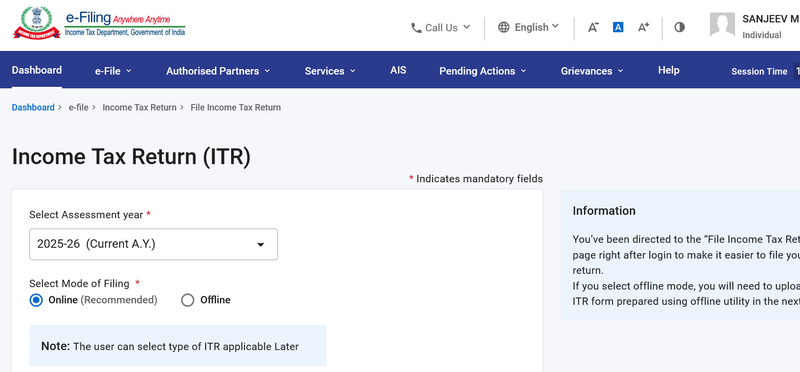Click the globe icon beside English
This screenshot has height=372, width=800.
(x=504, y=27)
